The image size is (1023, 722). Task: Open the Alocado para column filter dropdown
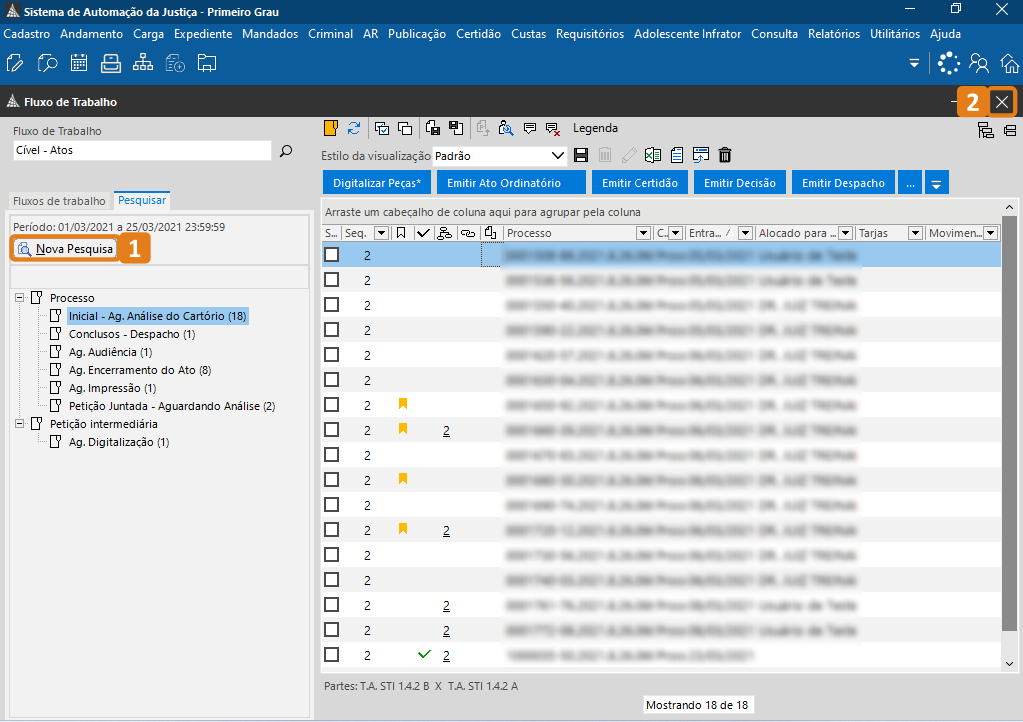coord(846,233)
